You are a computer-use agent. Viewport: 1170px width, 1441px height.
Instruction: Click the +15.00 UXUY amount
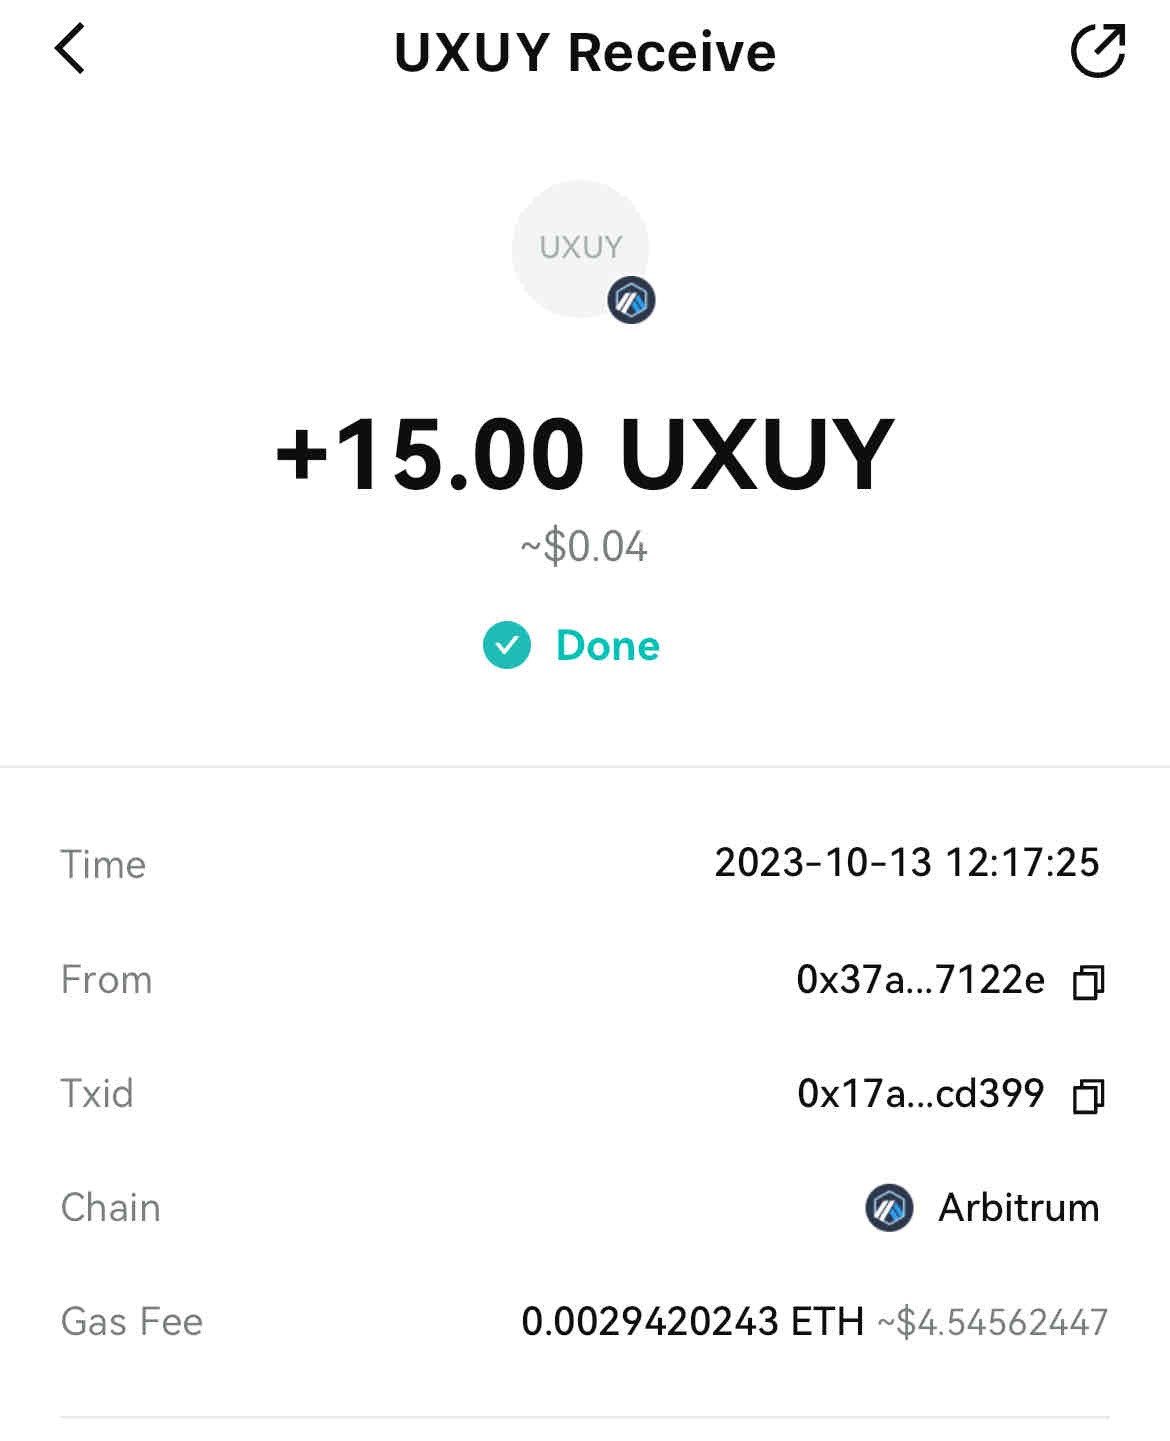[x=585, y=456]
